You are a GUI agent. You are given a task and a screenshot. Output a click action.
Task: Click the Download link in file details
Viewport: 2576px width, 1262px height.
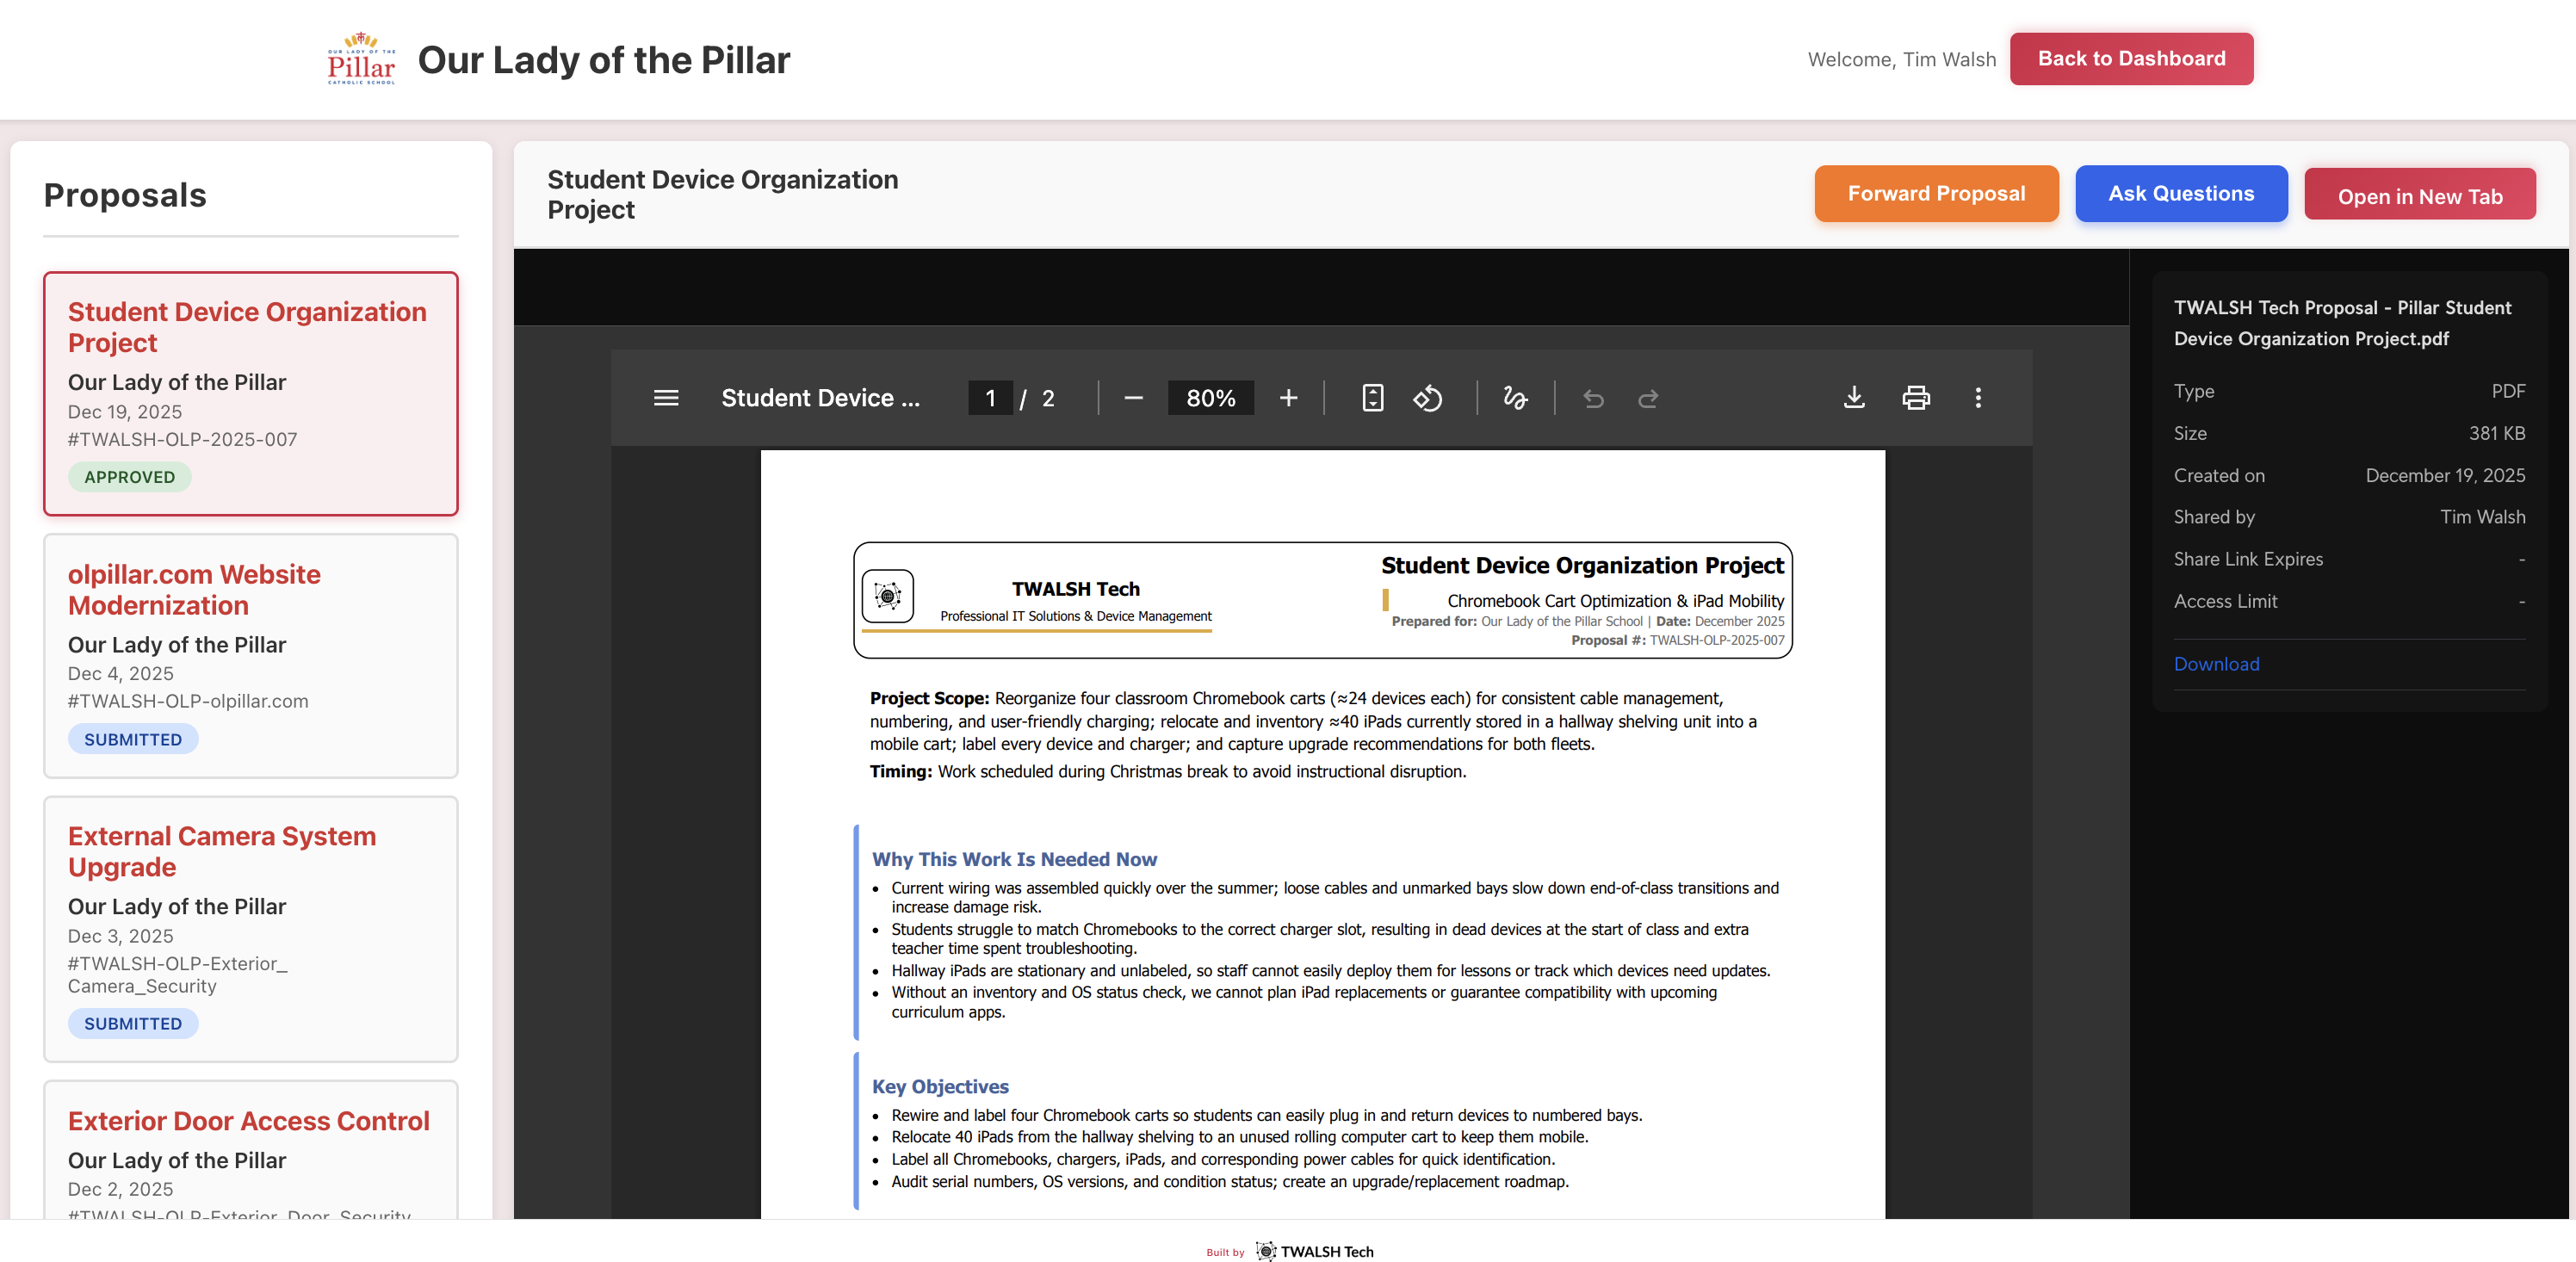(2216, 663)
